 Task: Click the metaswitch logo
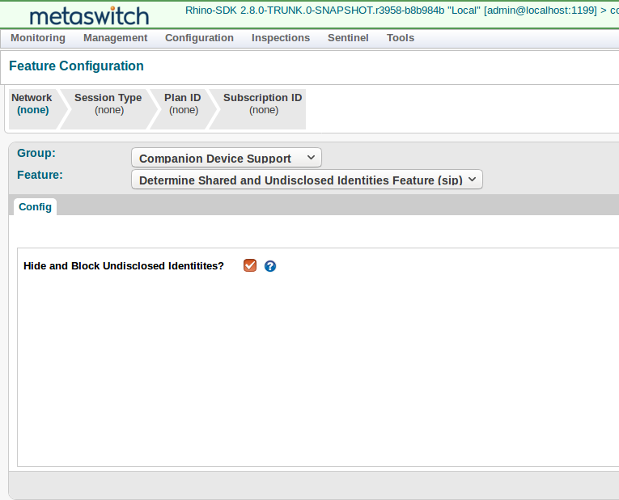(x=89, y=16)
